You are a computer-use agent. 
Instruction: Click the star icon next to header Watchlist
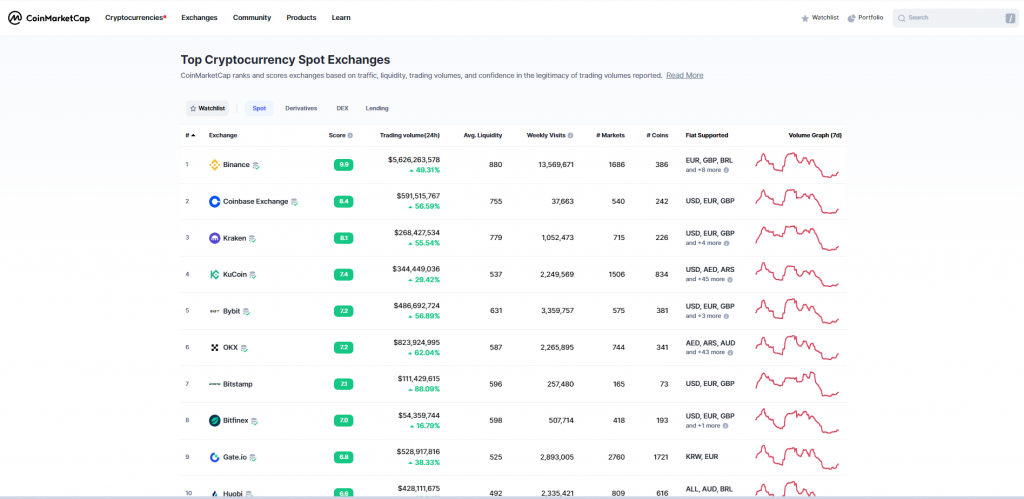coord(805,18)
